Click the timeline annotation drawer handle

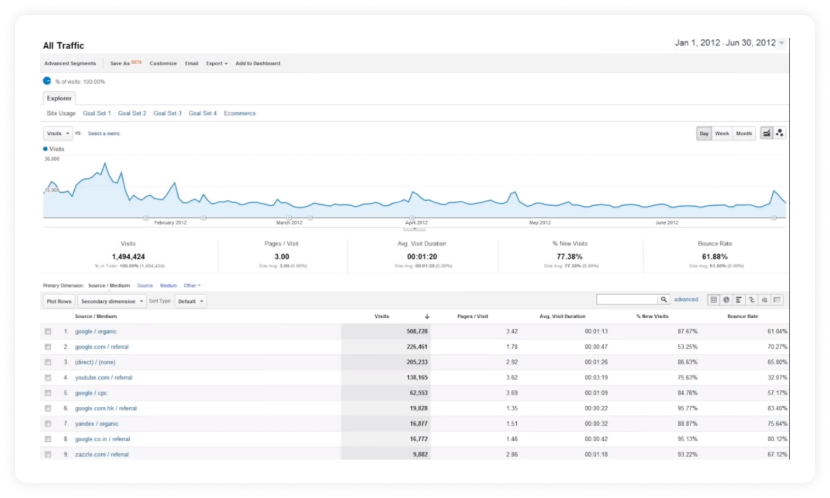click(x=414, y=229)
